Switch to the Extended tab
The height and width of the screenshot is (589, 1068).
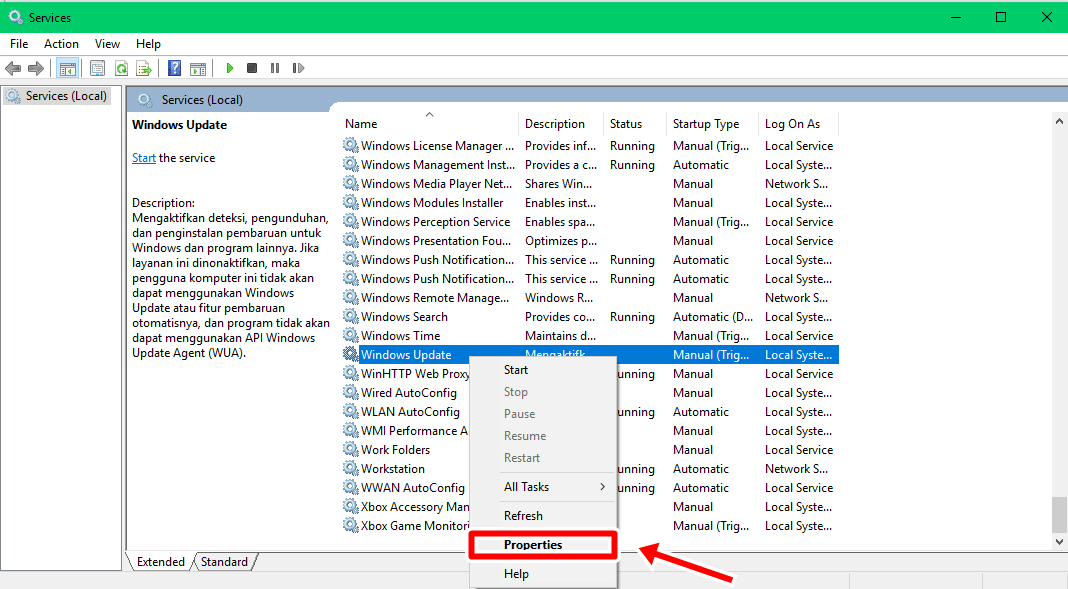[x=161, y=562]
